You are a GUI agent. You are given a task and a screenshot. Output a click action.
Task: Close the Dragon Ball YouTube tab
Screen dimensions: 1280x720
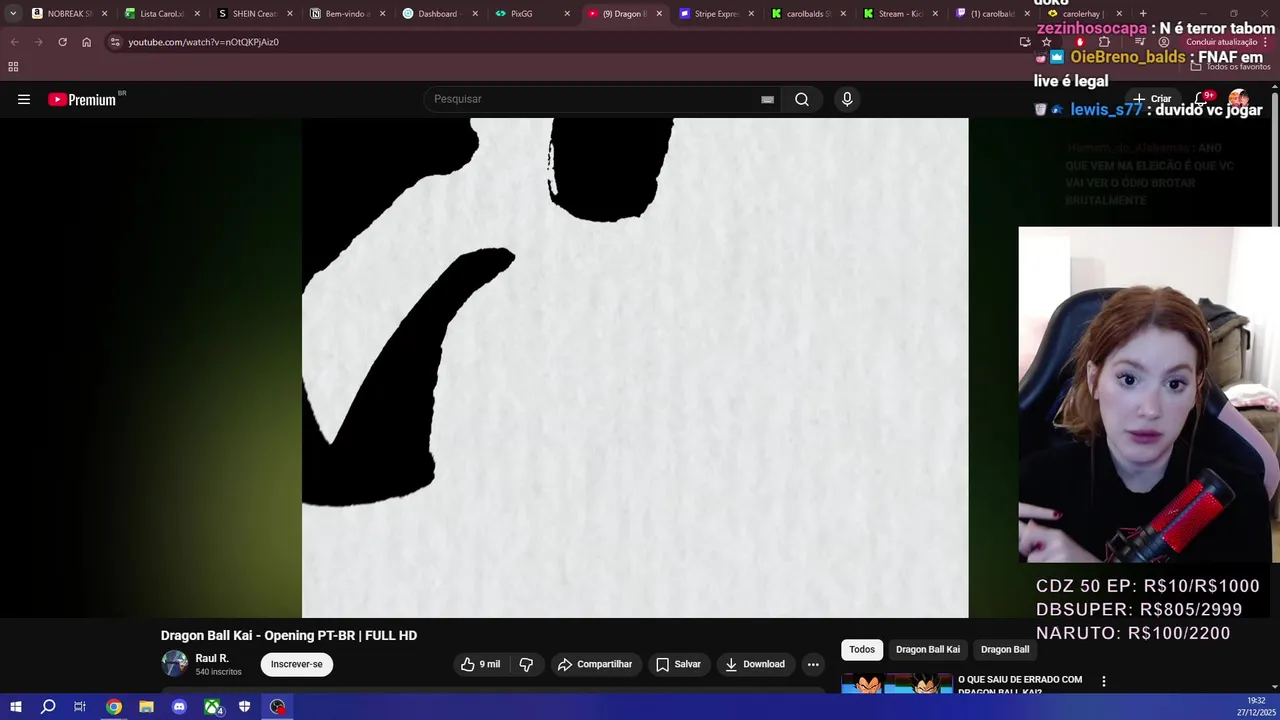(659, 14)
